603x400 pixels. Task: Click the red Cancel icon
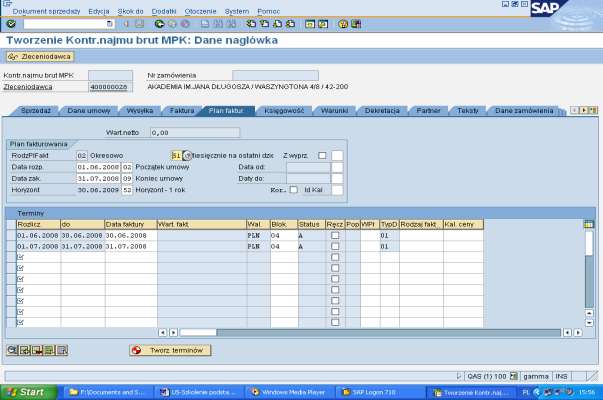[x=185, y=24]
